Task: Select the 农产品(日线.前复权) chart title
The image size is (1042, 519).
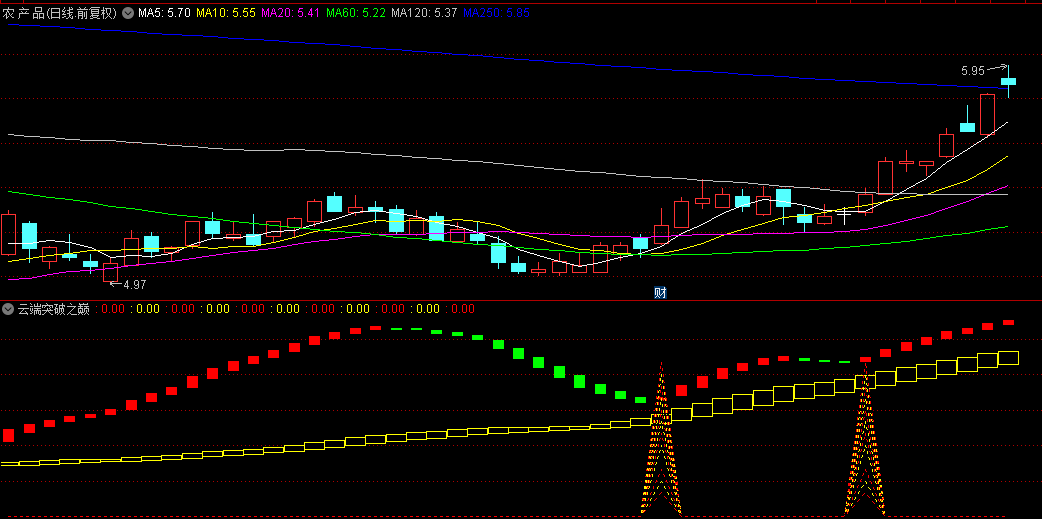Action: (x=62, y=13)
